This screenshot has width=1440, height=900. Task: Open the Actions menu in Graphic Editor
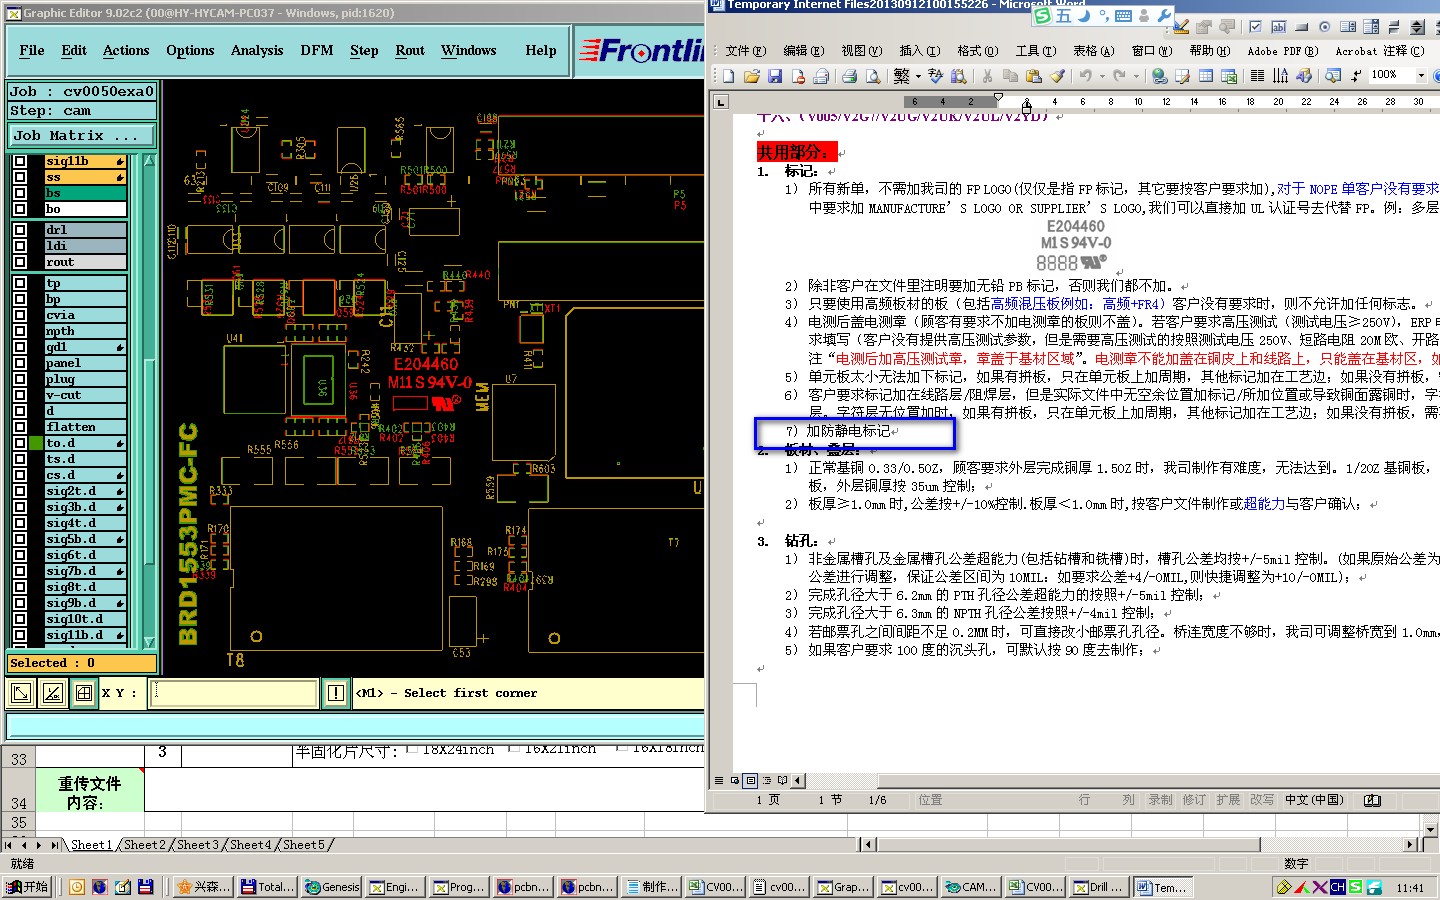(126, 50)
